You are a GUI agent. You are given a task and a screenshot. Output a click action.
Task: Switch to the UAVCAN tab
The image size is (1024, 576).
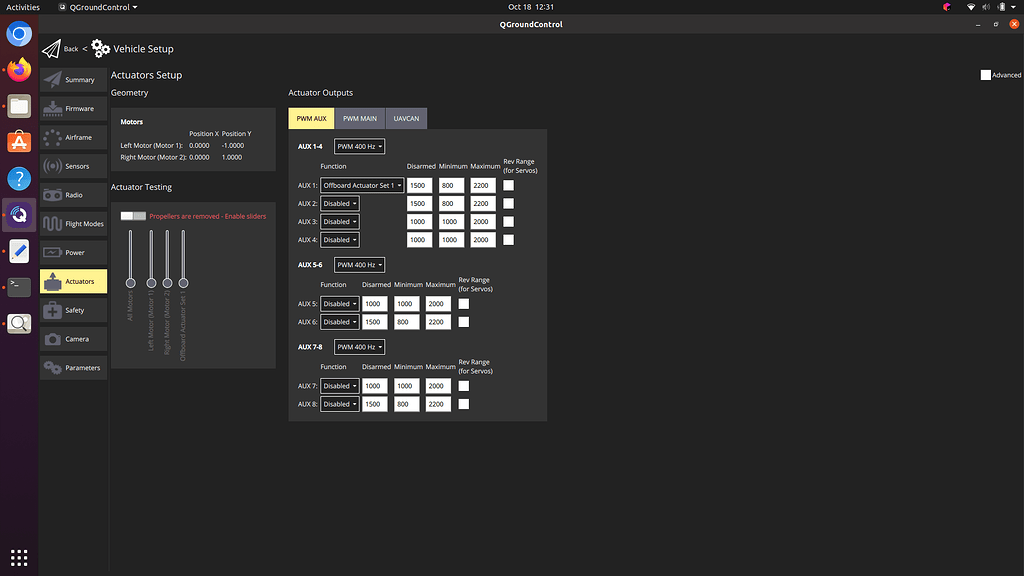click(x=406, y=118)
